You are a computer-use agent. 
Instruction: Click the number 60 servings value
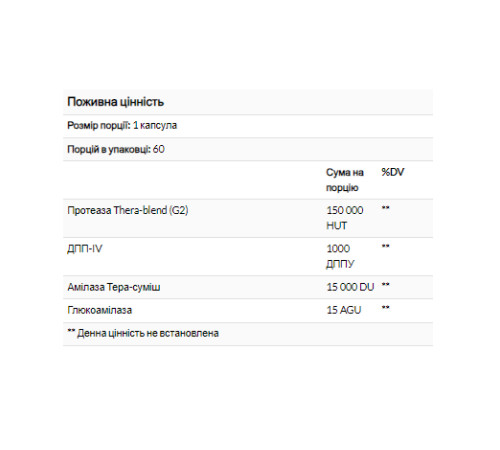tap(159, 149)
